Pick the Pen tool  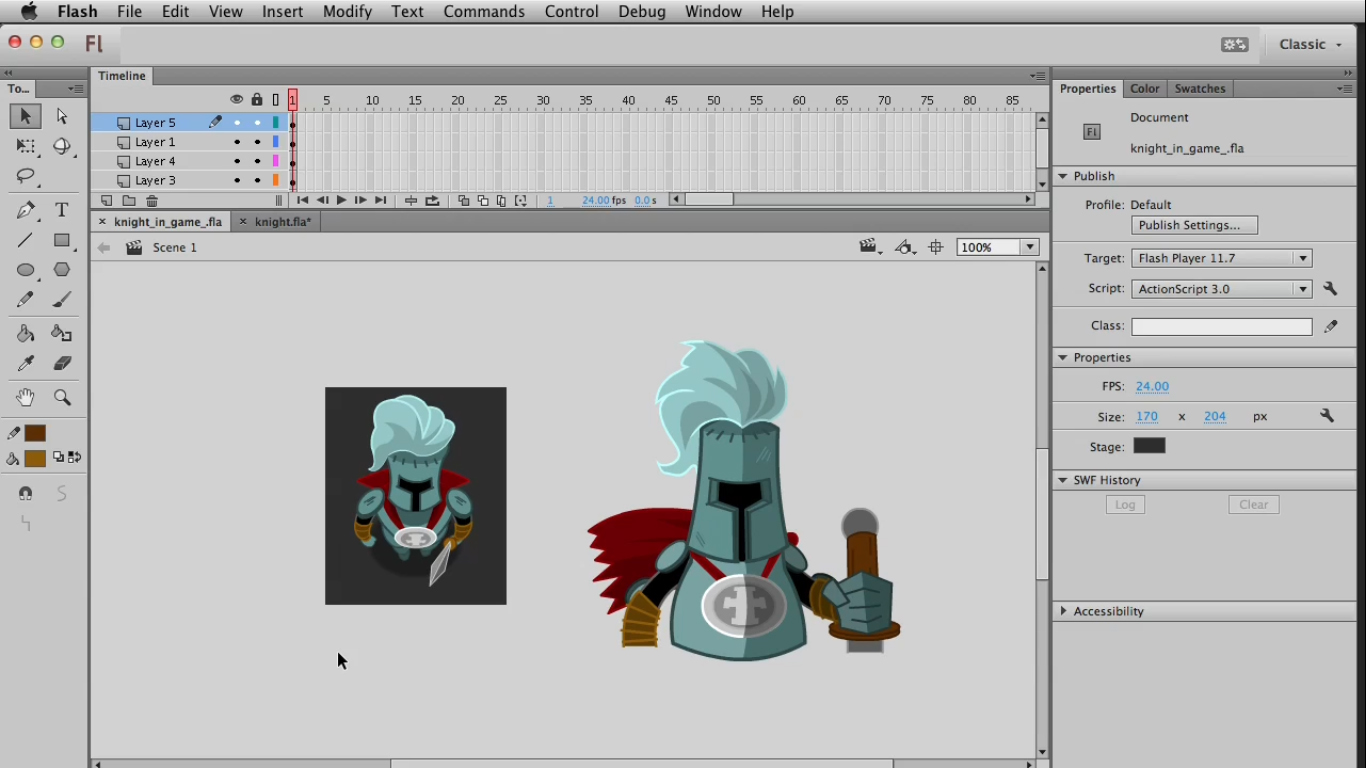[25, 210]
